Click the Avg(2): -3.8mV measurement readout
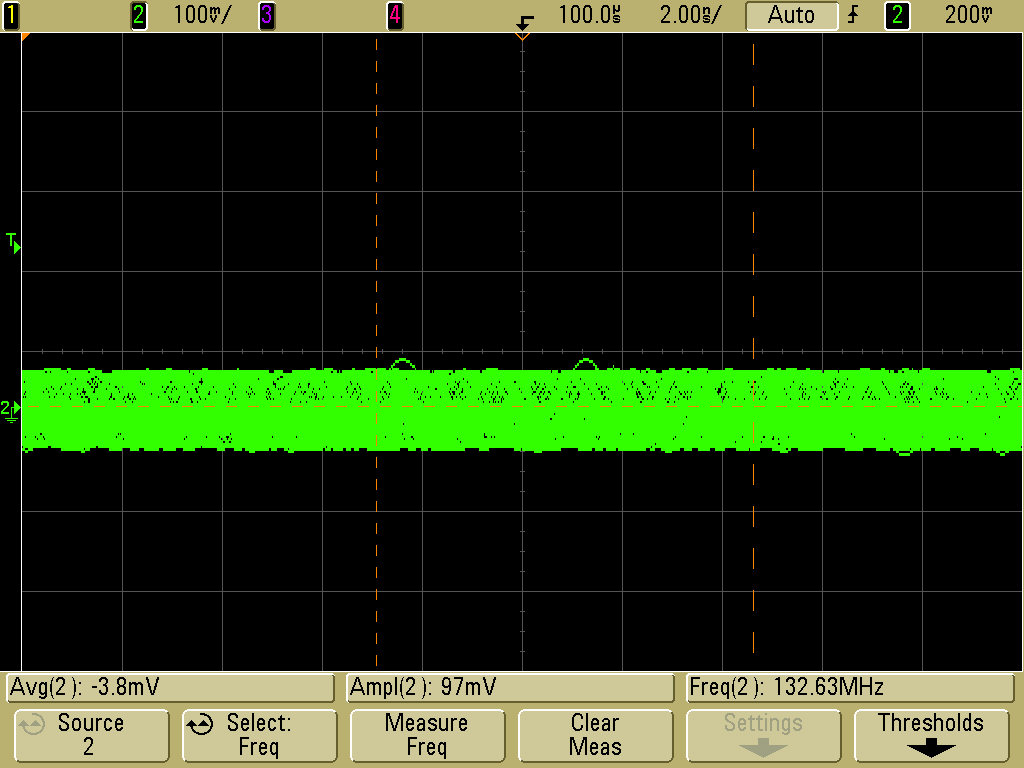Image resolution: width=1024 pixels, height=768 pixels. click(x=170, y=688)
